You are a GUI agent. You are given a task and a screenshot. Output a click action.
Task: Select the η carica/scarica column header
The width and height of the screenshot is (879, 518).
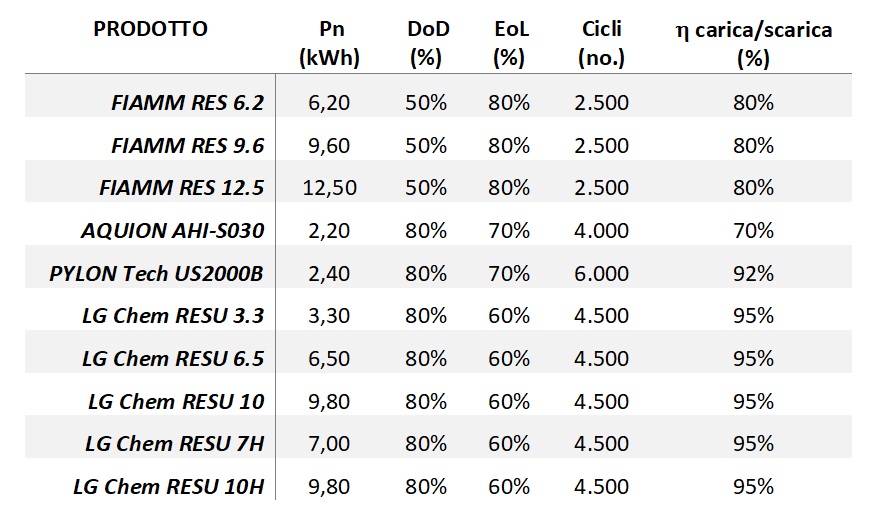tap(753, 44)
